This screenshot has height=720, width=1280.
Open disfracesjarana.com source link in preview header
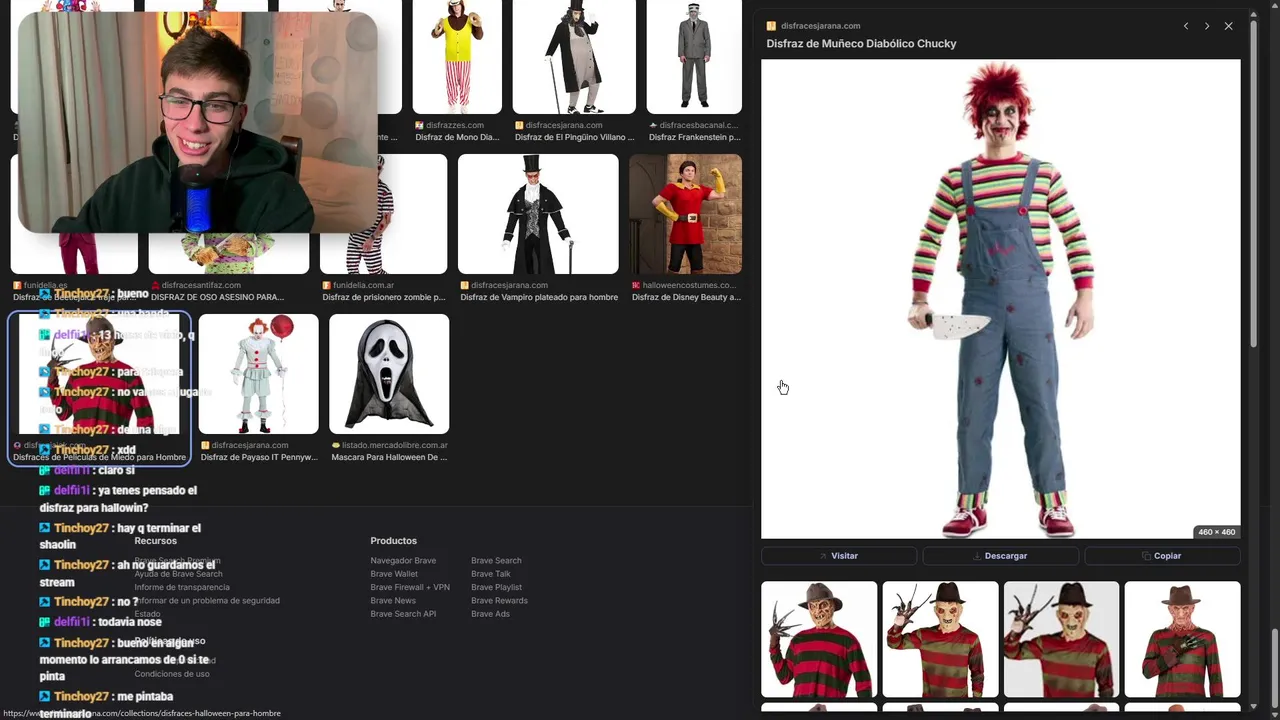click(820, 26)
